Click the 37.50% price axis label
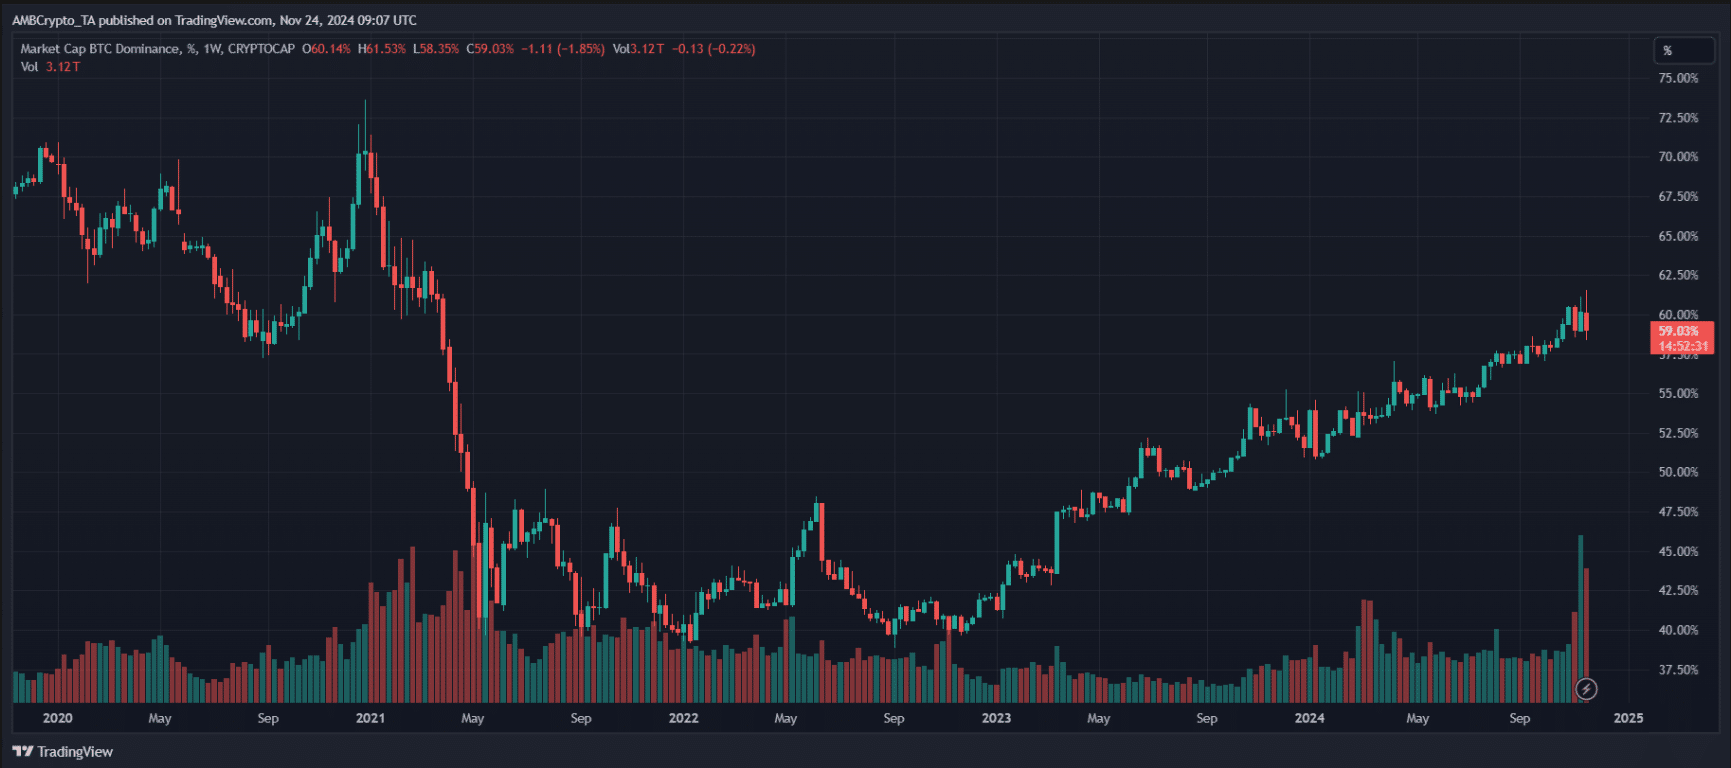The width and height of the screenshot is (1731, 768). click(x=1678, y=670)
